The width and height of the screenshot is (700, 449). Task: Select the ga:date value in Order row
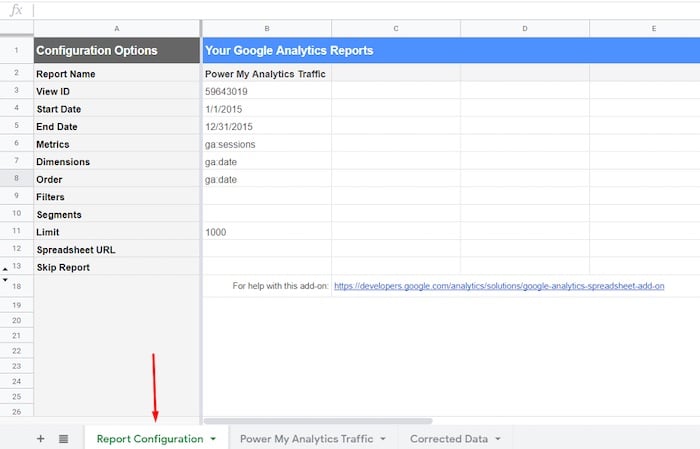pos(267,179)
